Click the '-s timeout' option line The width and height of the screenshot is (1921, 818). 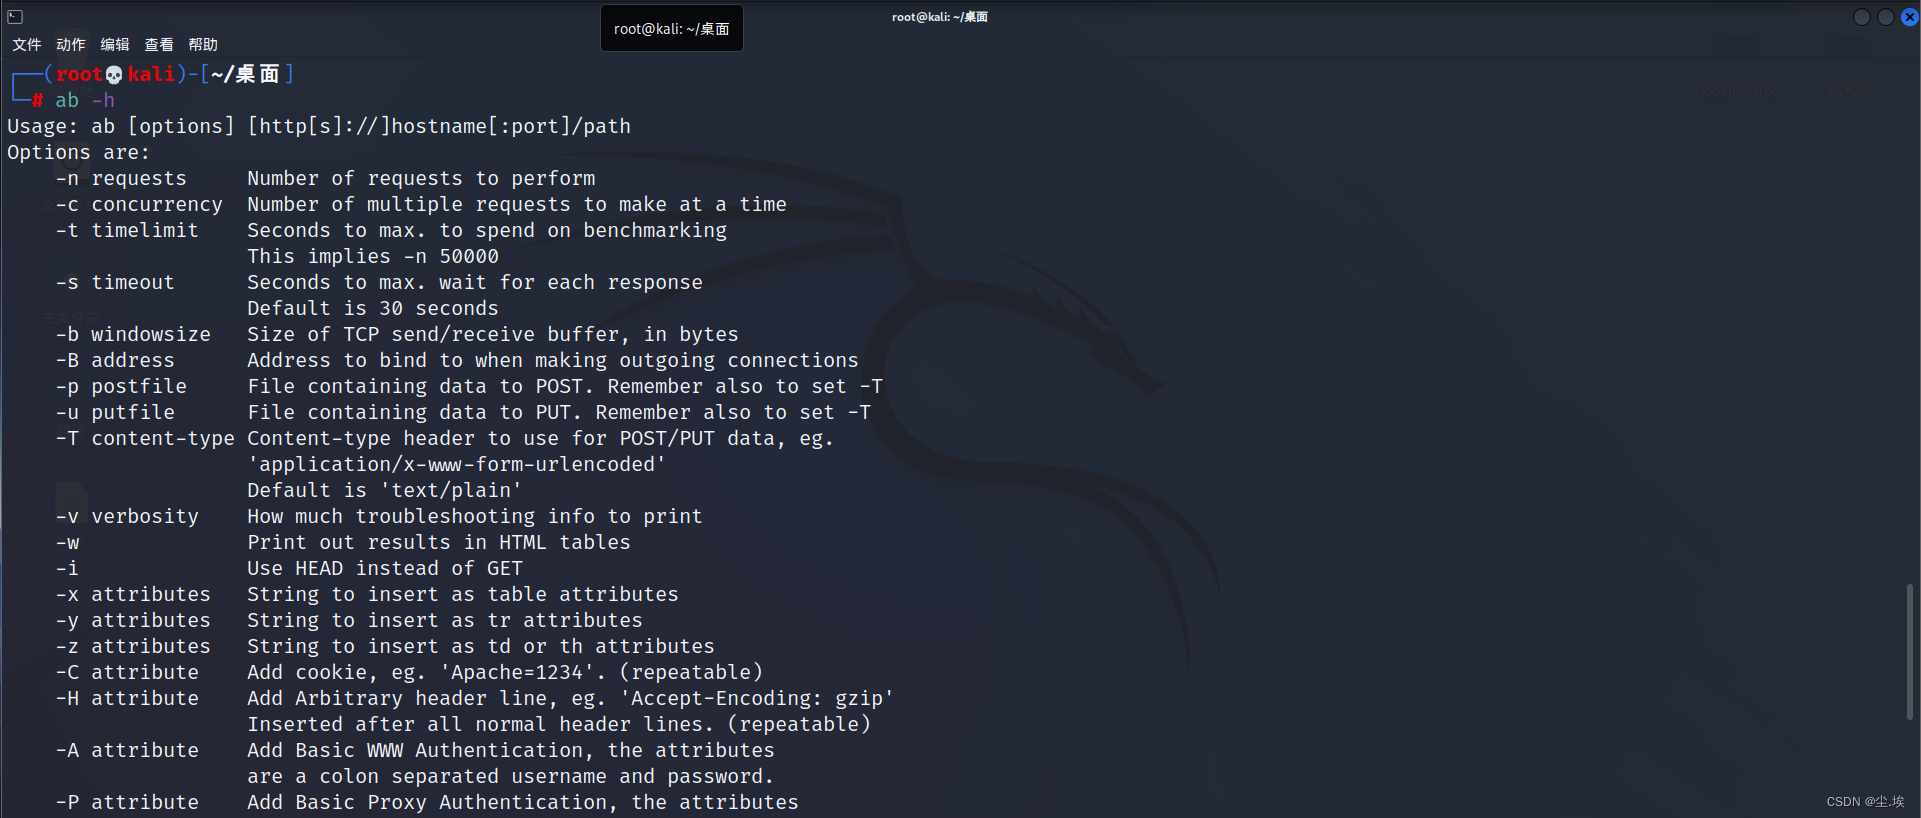(x=379, y=282)
